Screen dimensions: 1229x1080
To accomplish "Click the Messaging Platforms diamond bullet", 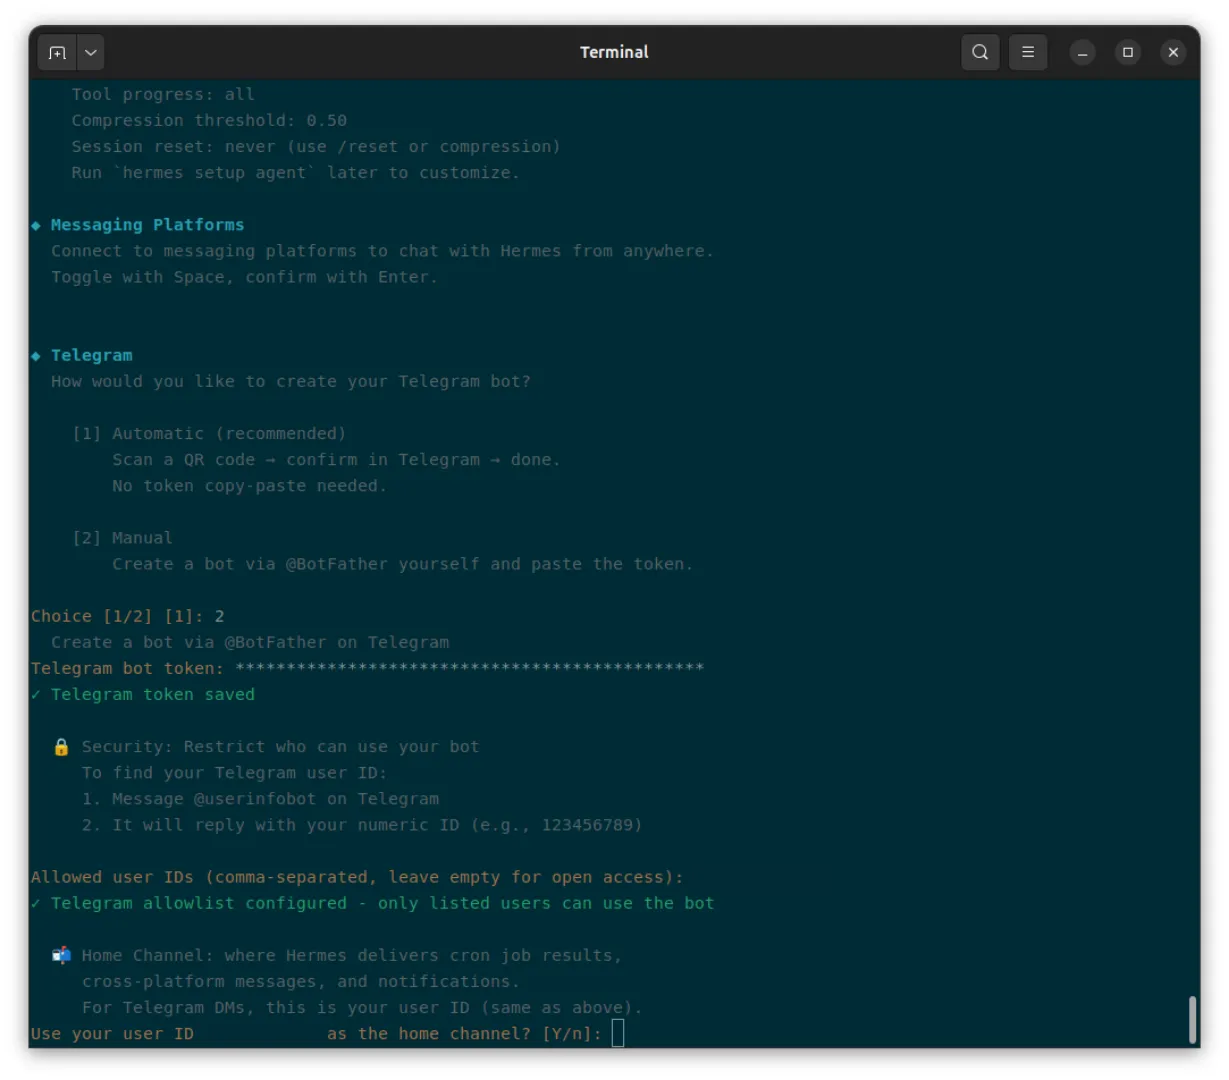I will 36,225.
